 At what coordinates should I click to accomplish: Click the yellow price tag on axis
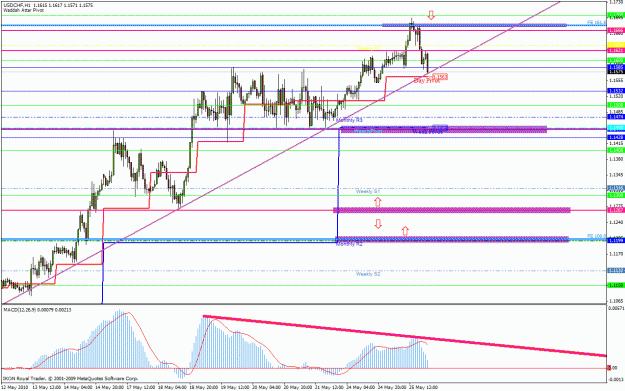[x=616, y=45]
